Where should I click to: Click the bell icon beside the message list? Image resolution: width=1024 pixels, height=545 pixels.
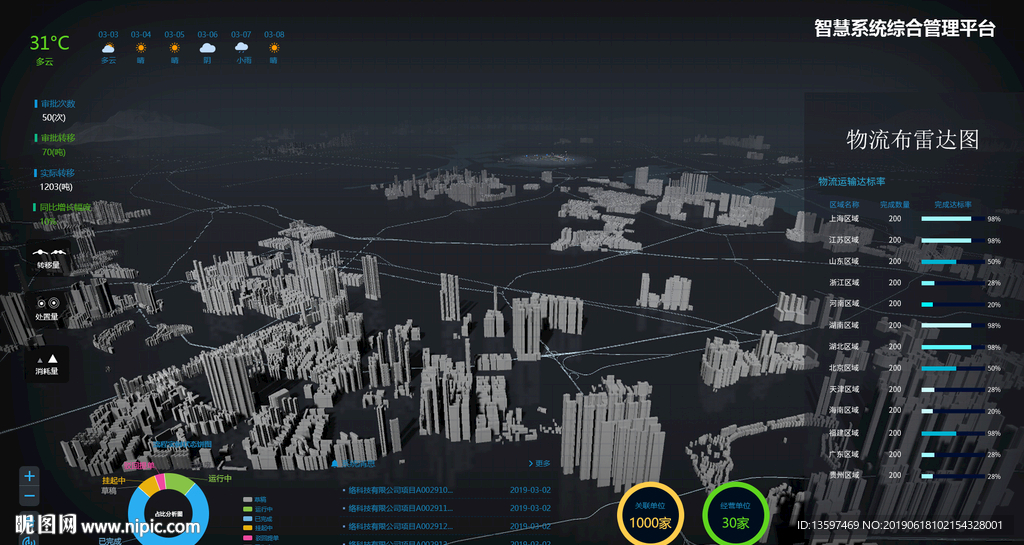click(x=336, y=463)
